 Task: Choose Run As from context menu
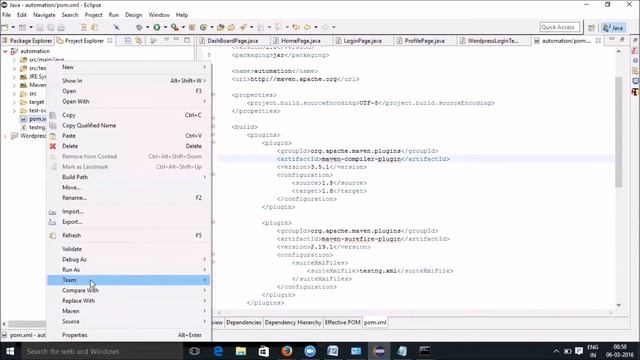pyautogui.click(x=129, y=270)
